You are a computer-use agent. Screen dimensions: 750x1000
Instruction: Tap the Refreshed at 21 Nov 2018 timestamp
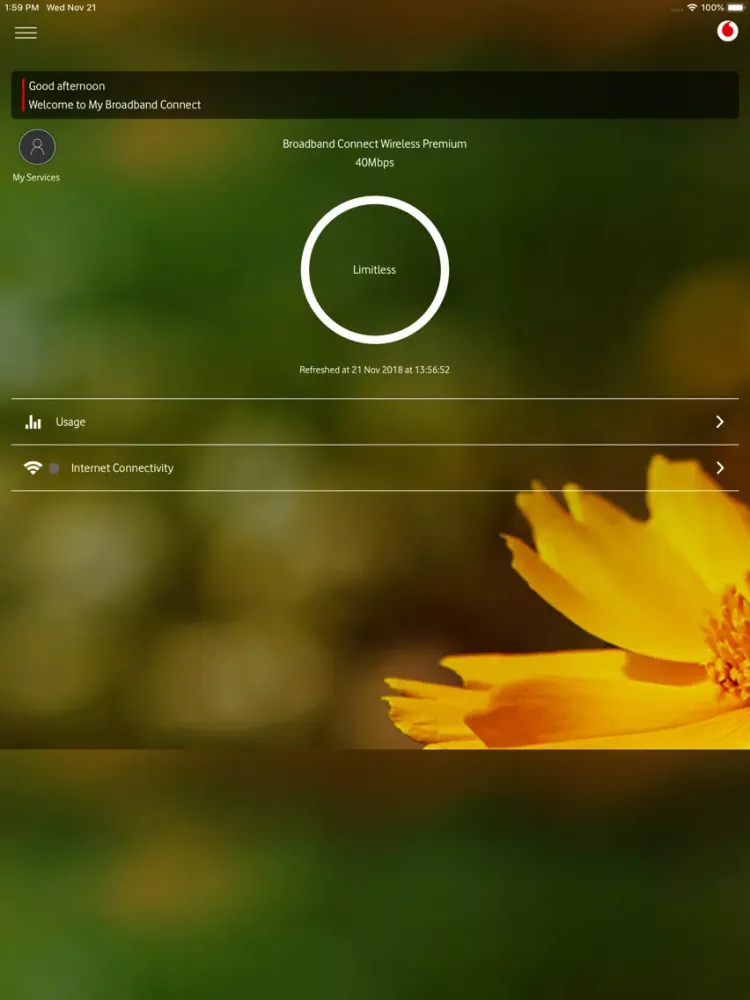tap(374, 370)
